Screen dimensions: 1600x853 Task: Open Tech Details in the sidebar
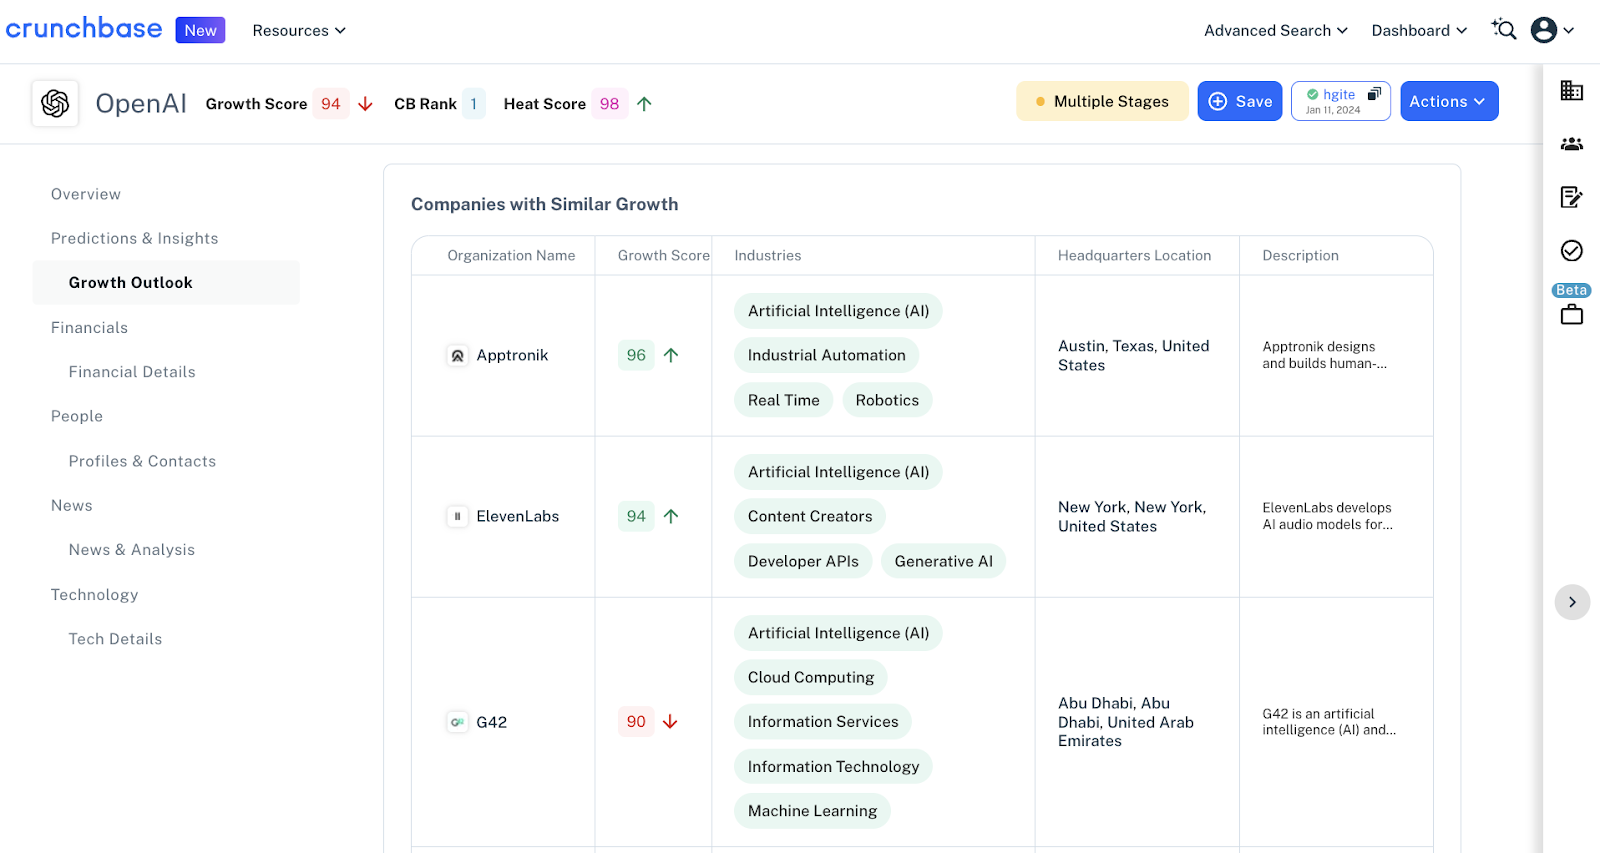pos(115,639)
